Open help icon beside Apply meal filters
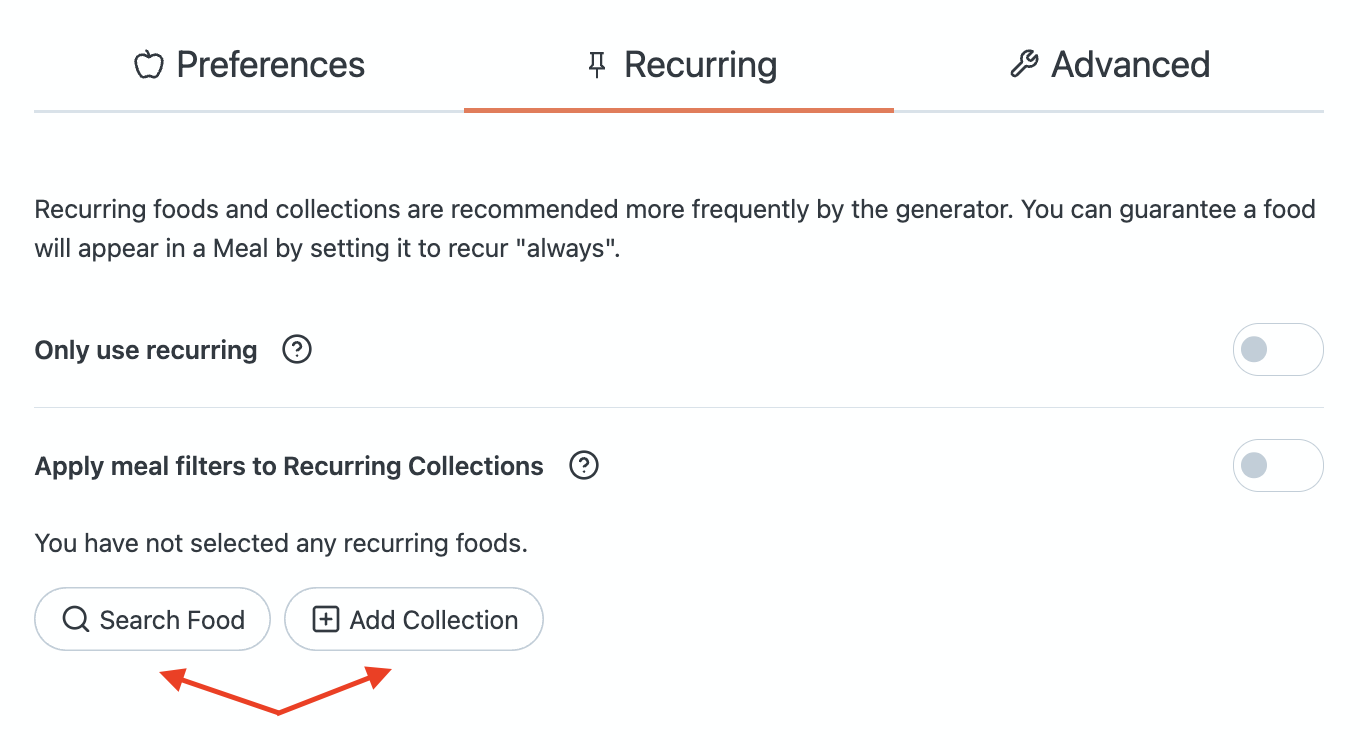Image resolution: width=1360 pixels, height=750 pixels. point(583,466)
